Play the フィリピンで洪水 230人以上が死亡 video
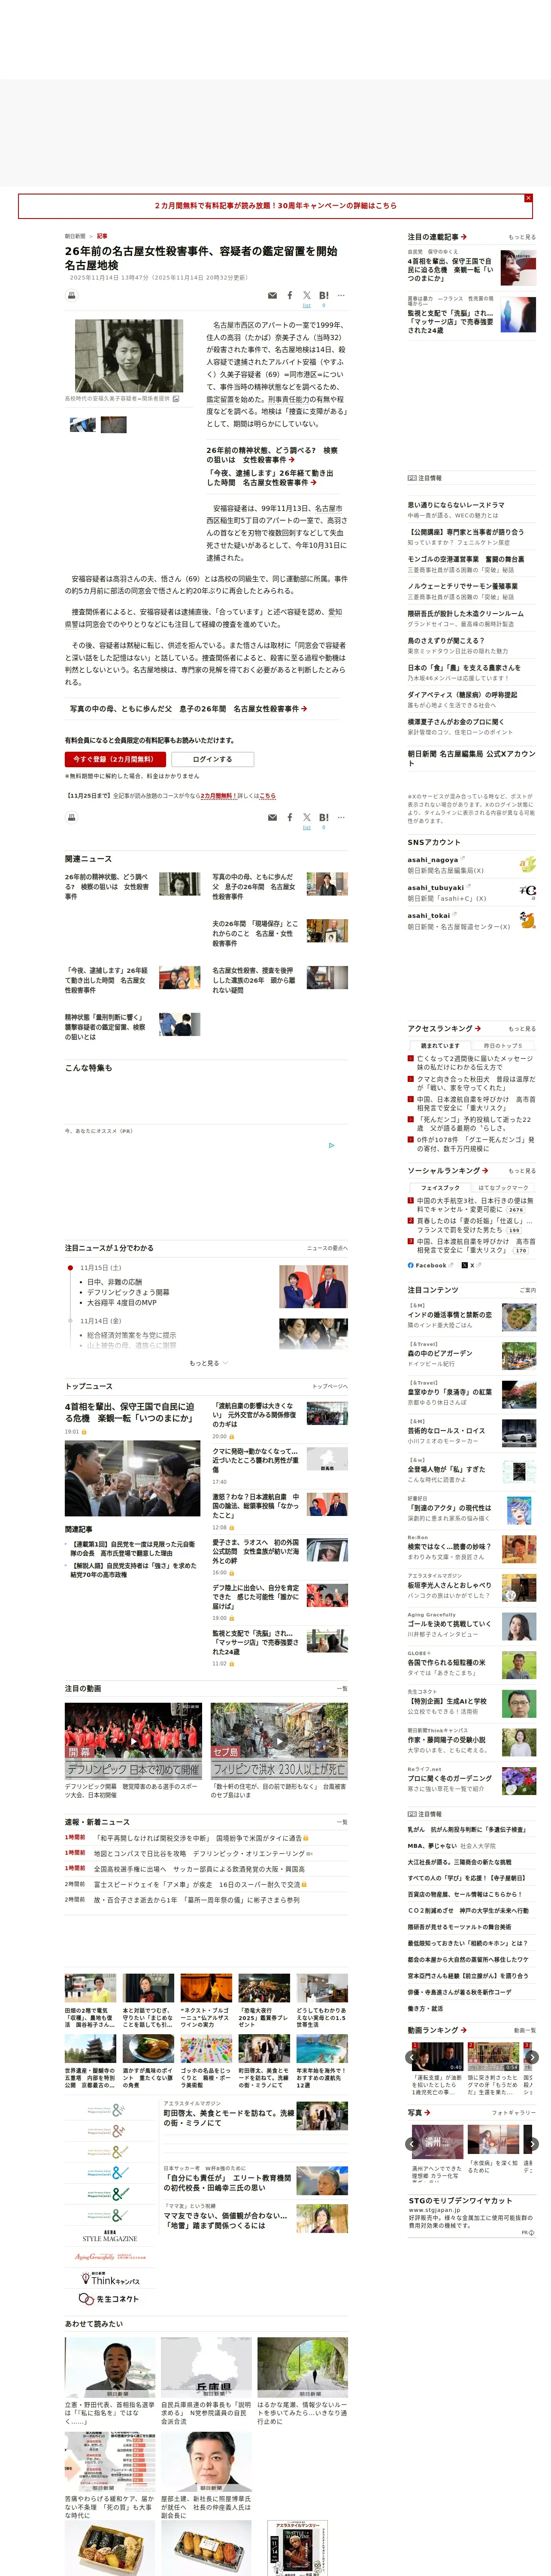 [279, 1741]
